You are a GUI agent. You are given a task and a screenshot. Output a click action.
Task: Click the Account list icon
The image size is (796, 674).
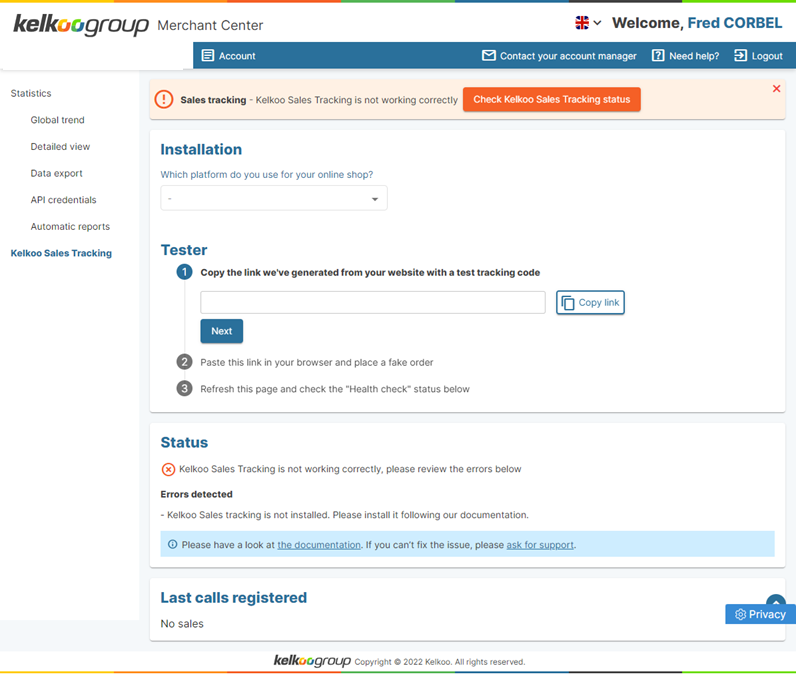(x=208, y=55)
